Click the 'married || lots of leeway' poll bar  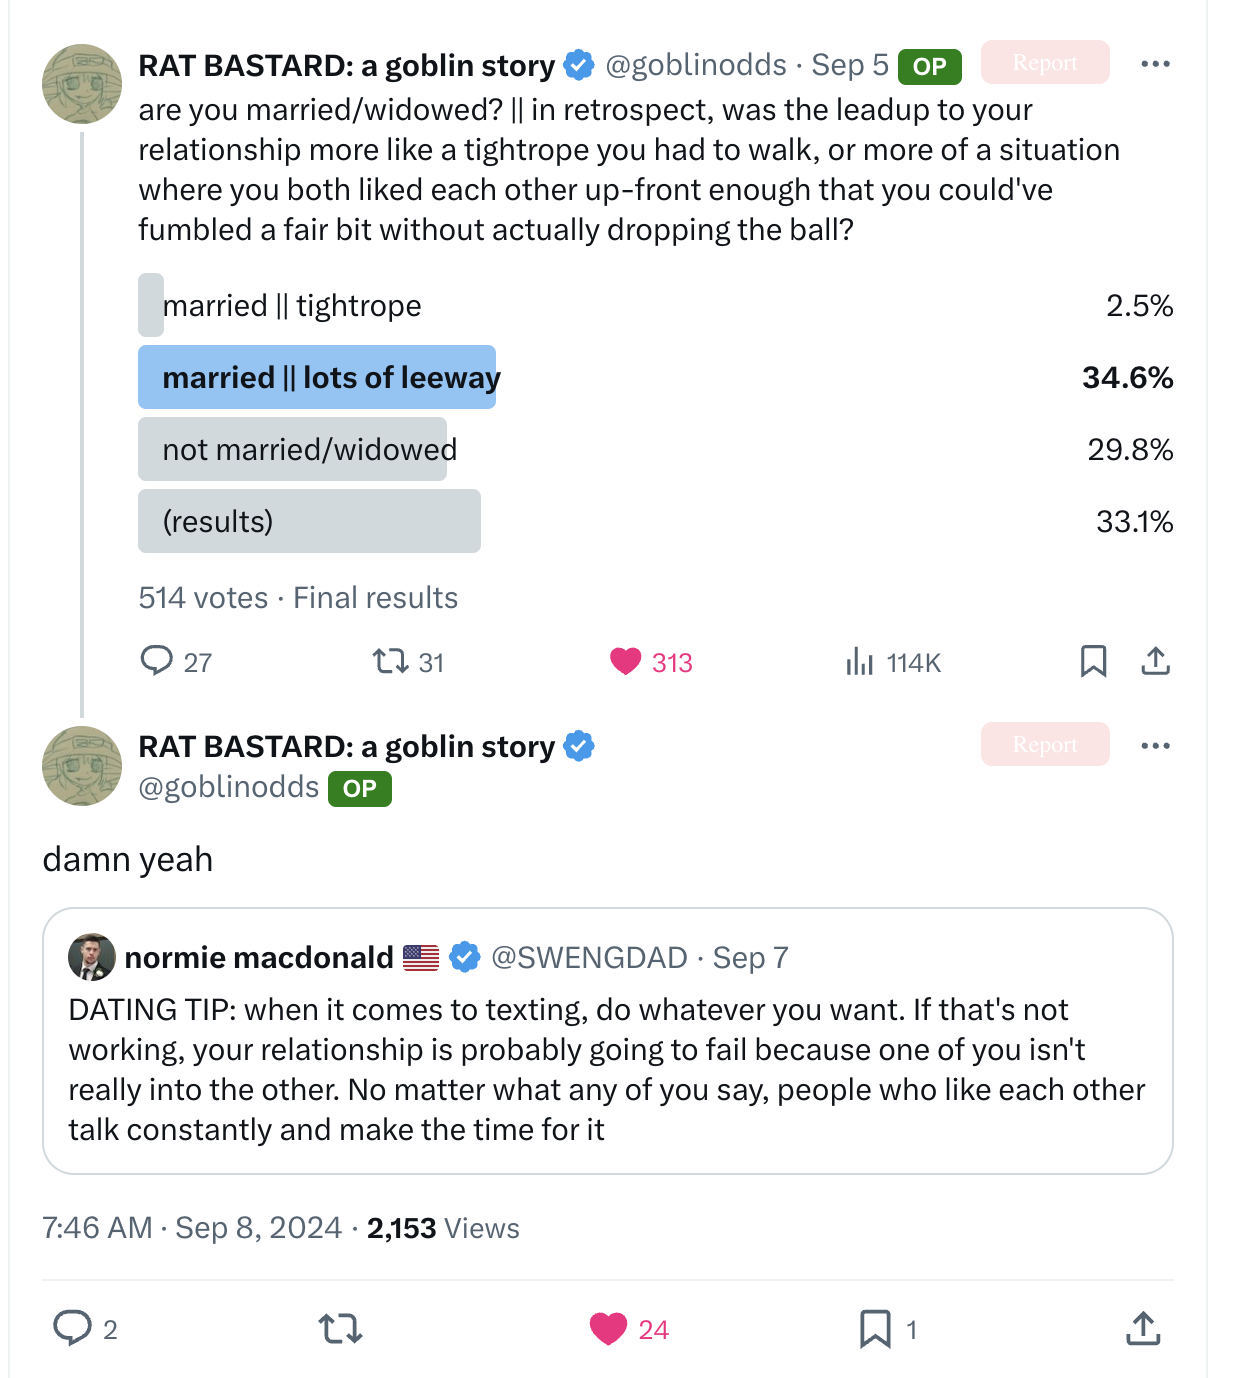pyautogui.click(x=317, y=377)
